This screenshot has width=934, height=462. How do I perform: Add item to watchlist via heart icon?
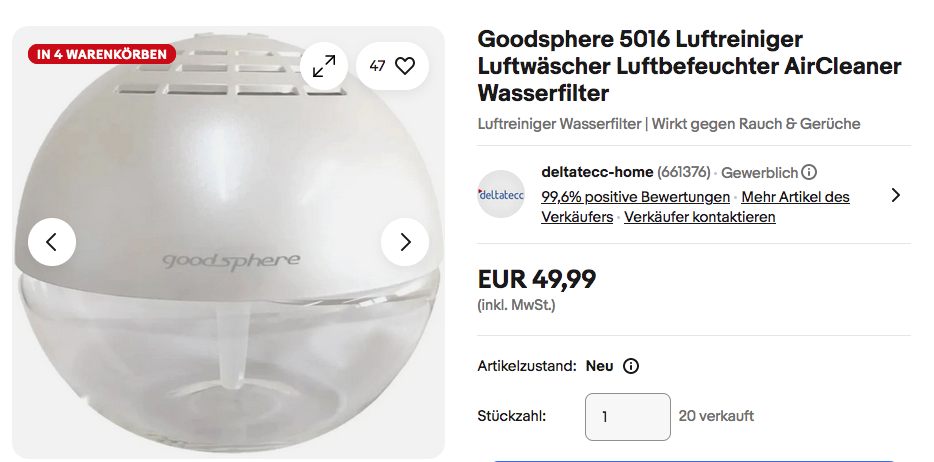[x=392, y=66]
